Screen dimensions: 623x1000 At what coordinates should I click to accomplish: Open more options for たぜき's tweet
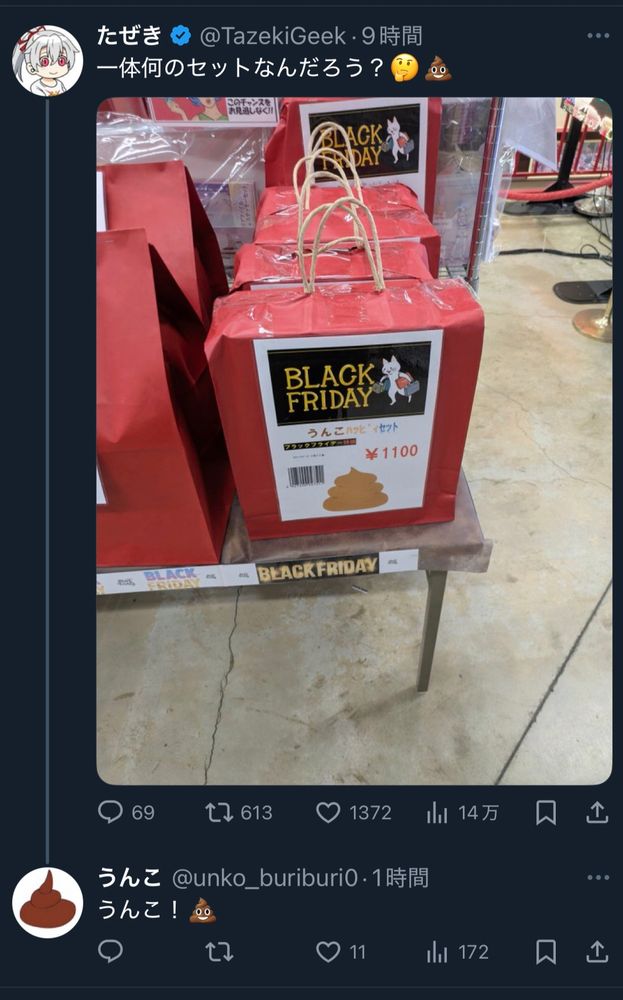pyautogui.click(x=598, y=36)
